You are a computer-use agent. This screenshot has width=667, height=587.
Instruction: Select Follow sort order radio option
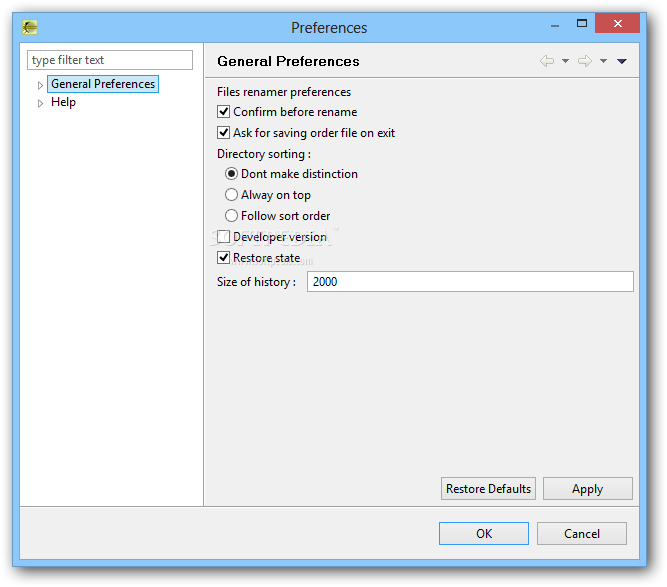(231, 216)
